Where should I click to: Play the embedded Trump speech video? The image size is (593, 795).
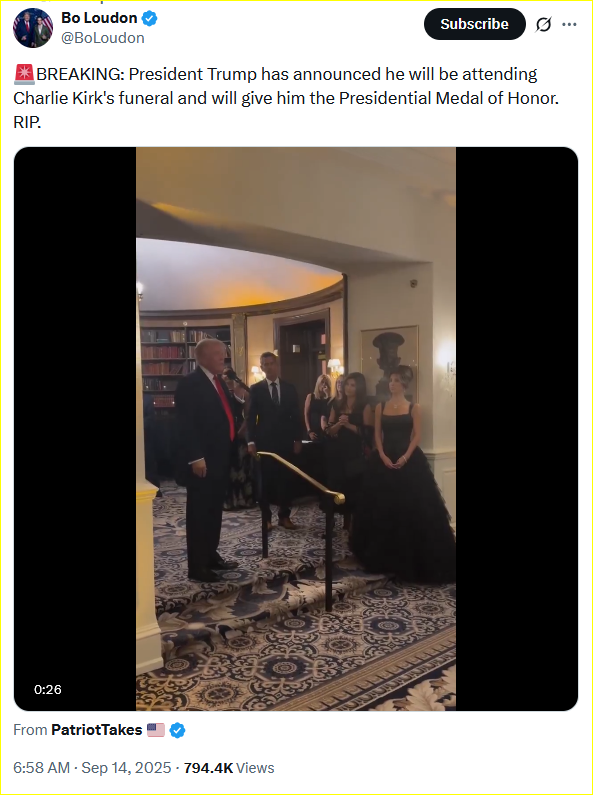296,429
